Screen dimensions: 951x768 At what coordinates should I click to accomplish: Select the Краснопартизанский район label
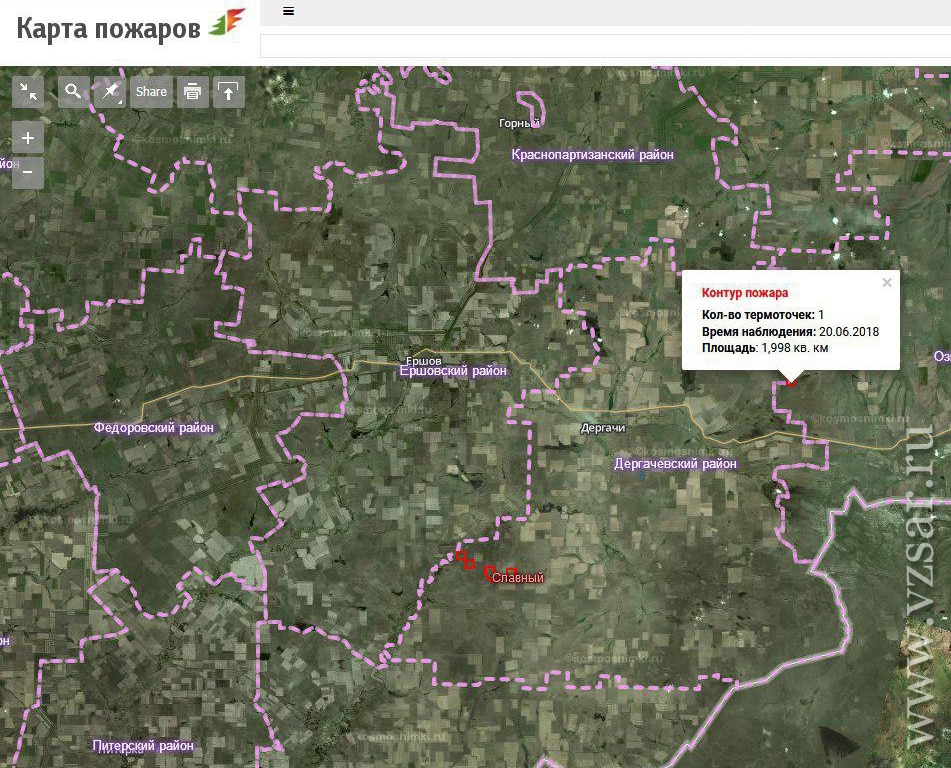(x=592, y=155)
